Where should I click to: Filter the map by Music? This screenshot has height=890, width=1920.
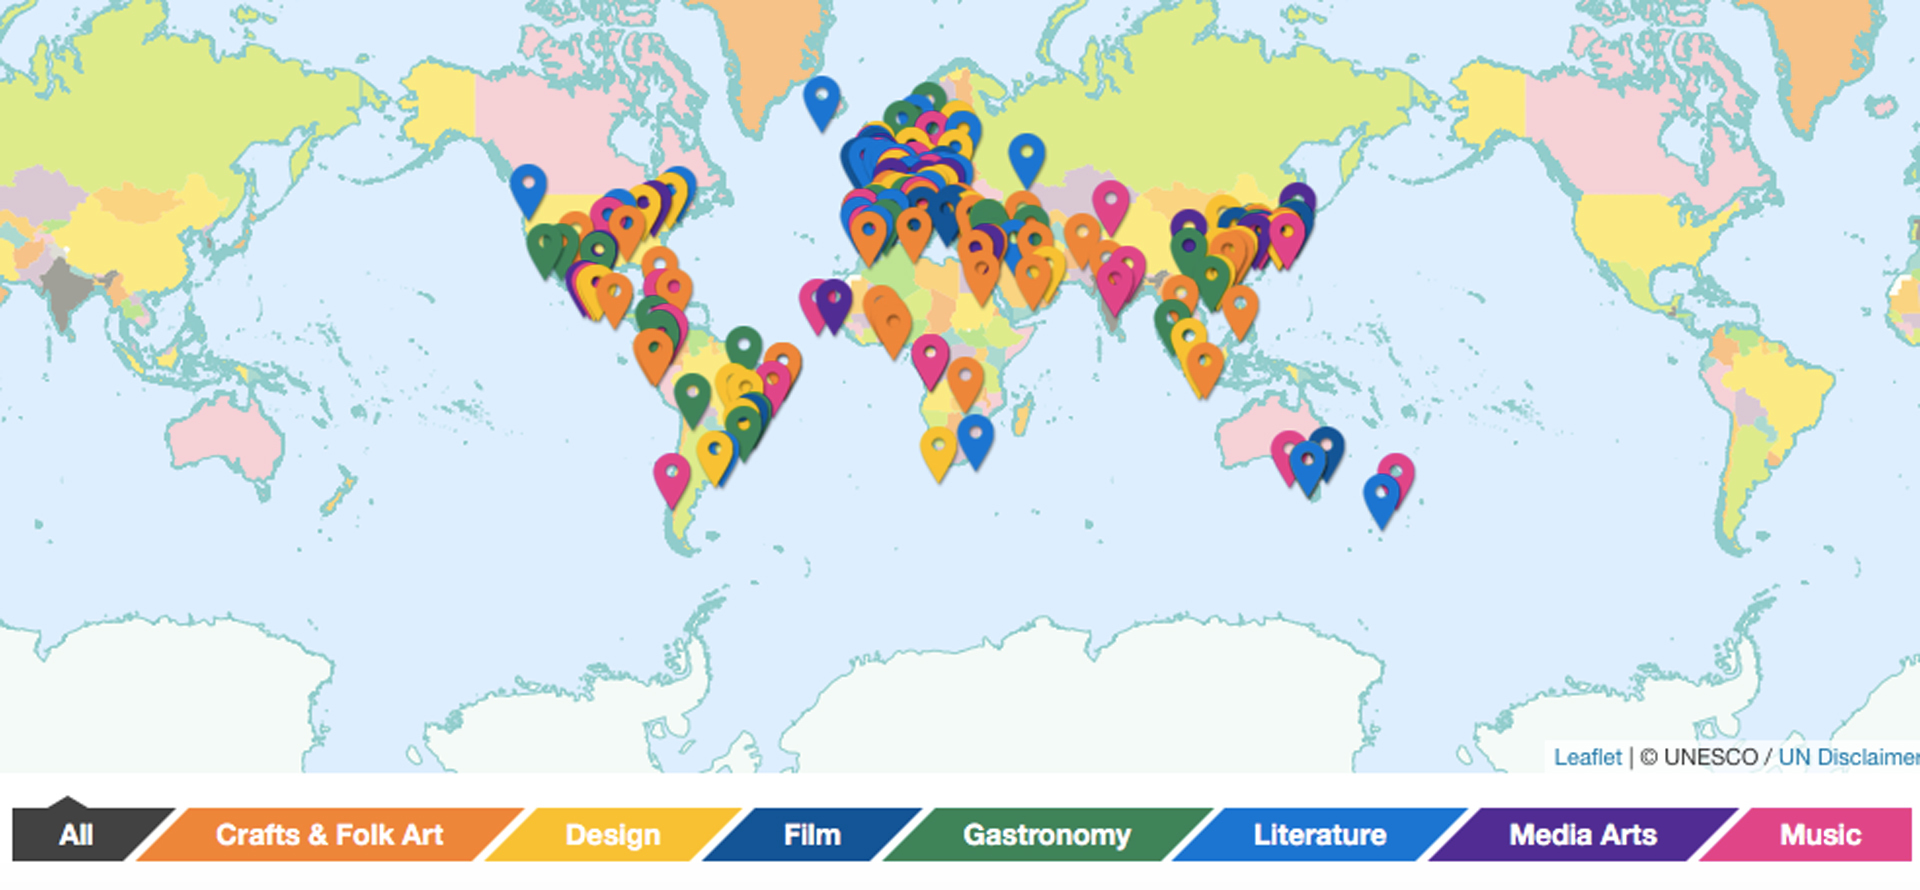1818,834
